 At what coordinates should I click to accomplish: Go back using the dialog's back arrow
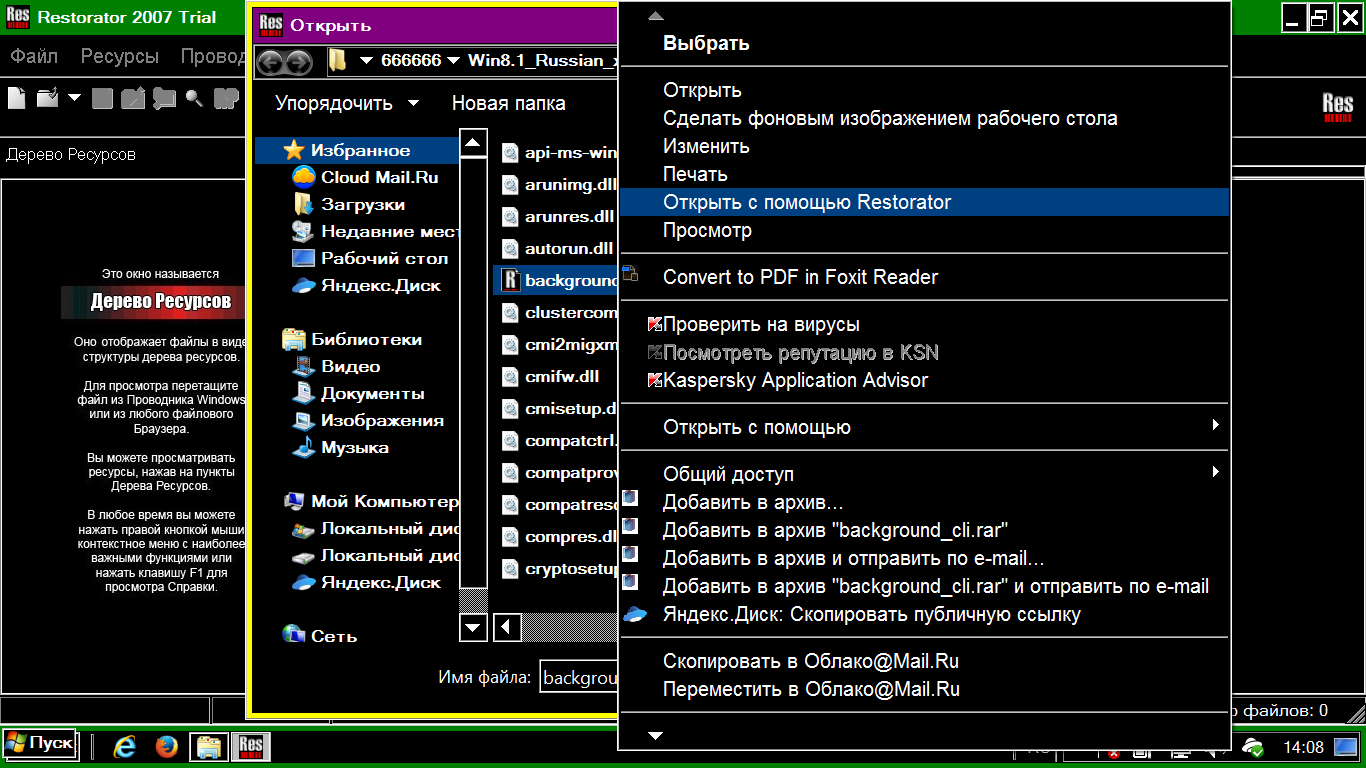(271, 62)
